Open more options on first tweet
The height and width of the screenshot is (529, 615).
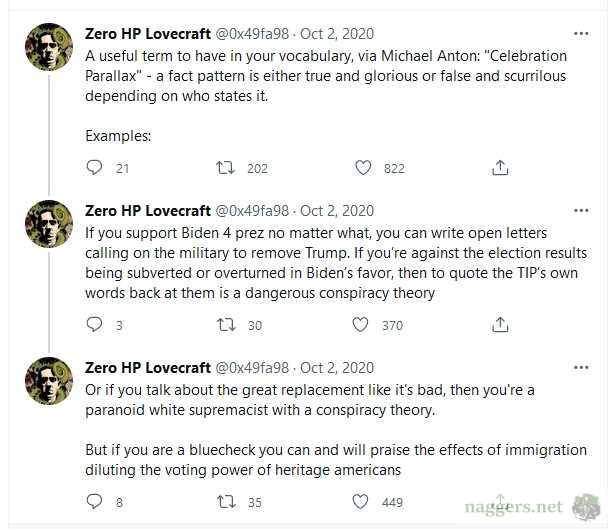click(581, 34)
